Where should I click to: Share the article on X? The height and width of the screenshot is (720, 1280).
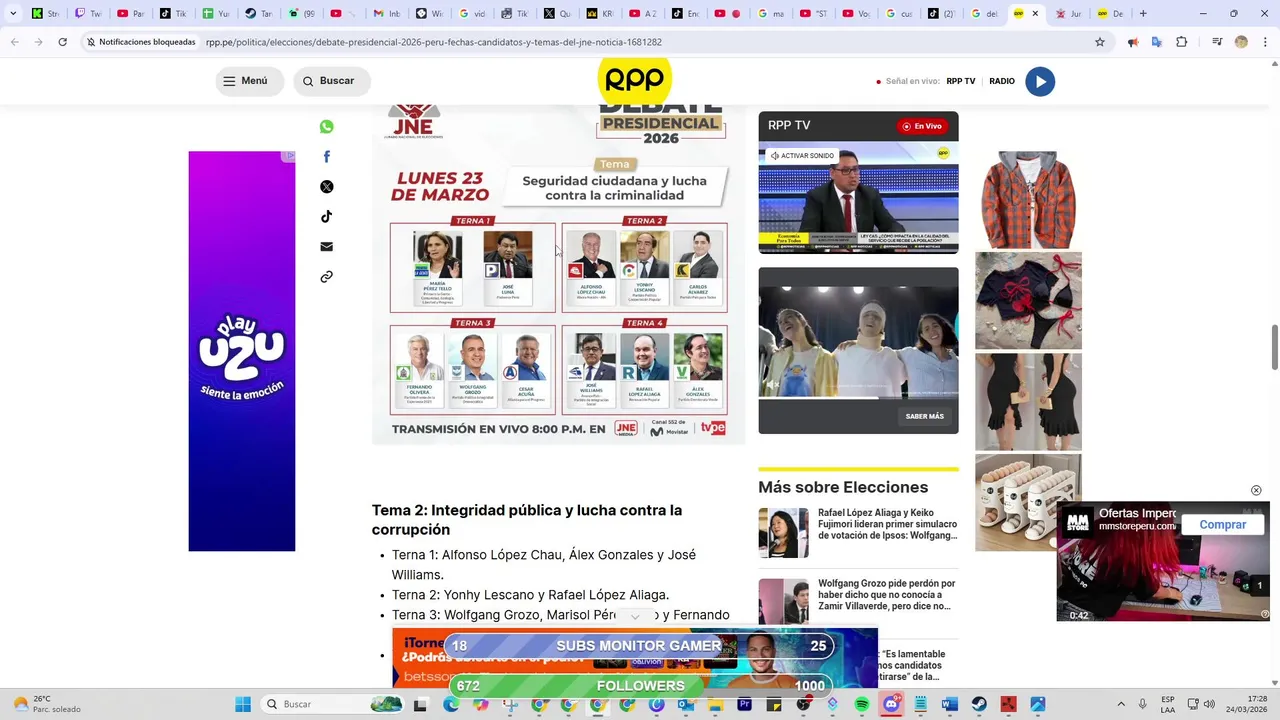(x=326, y=187)
